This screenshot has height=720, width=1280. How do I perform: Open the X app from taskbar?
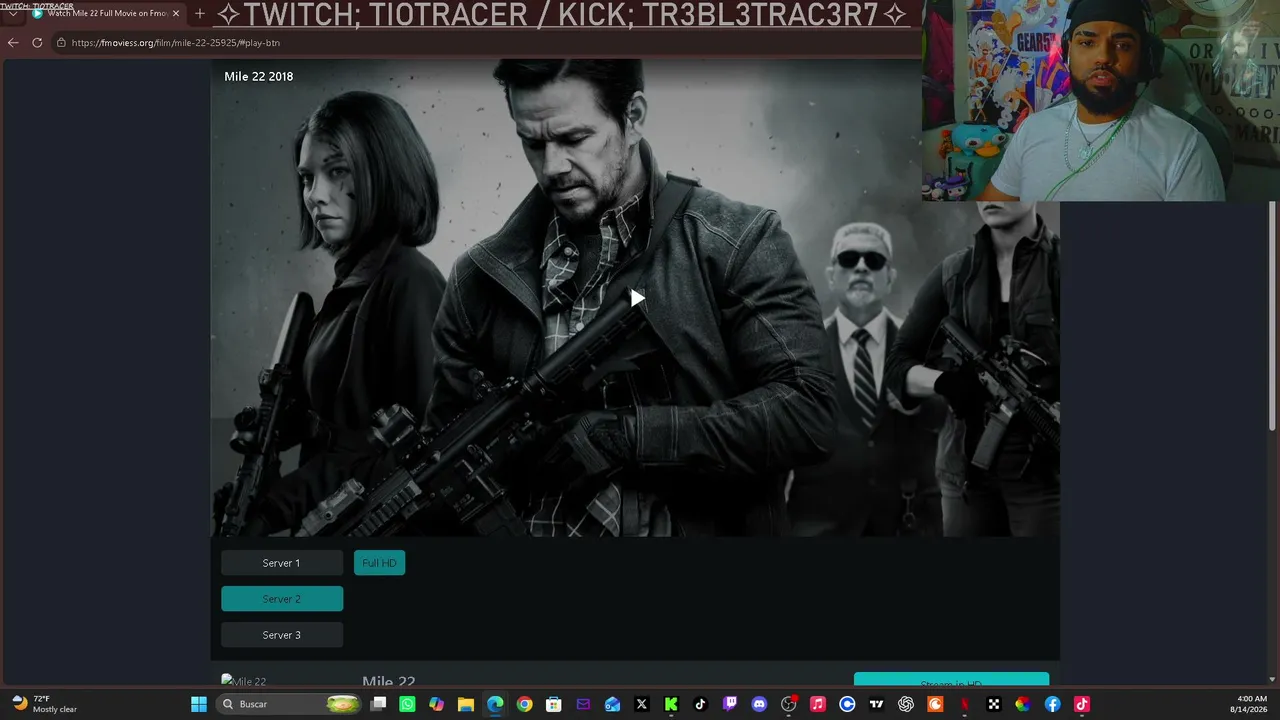[x=641, y=704]
